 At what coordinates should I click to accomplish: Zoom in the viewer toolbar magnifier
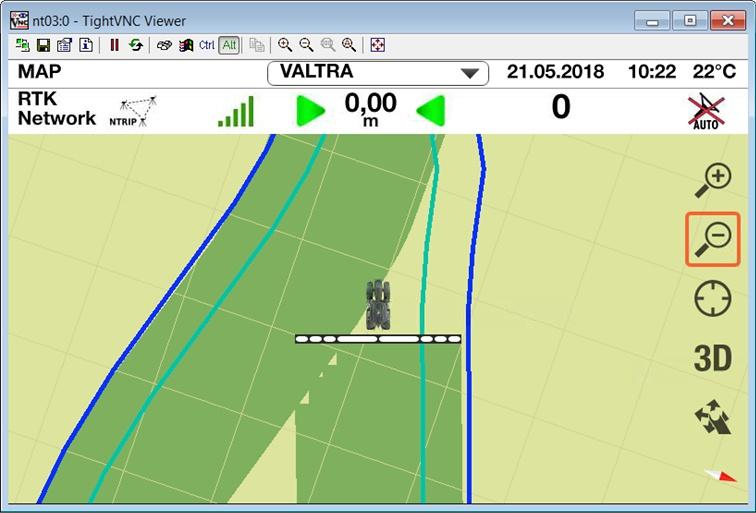pyautogui.click(x=285, y=45)
